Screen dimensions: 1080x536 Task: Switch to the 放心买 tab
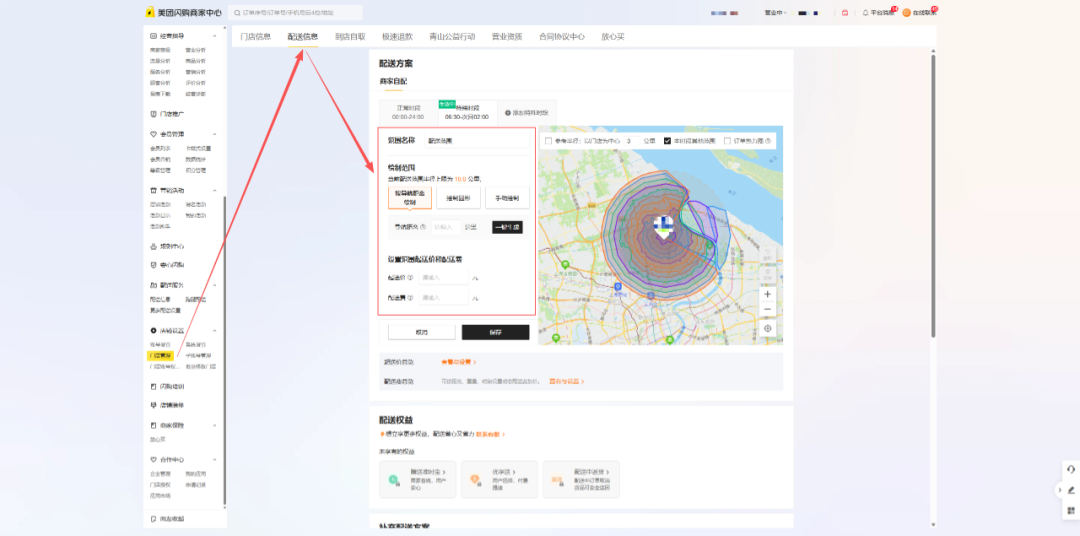click(x=612, y=37)
